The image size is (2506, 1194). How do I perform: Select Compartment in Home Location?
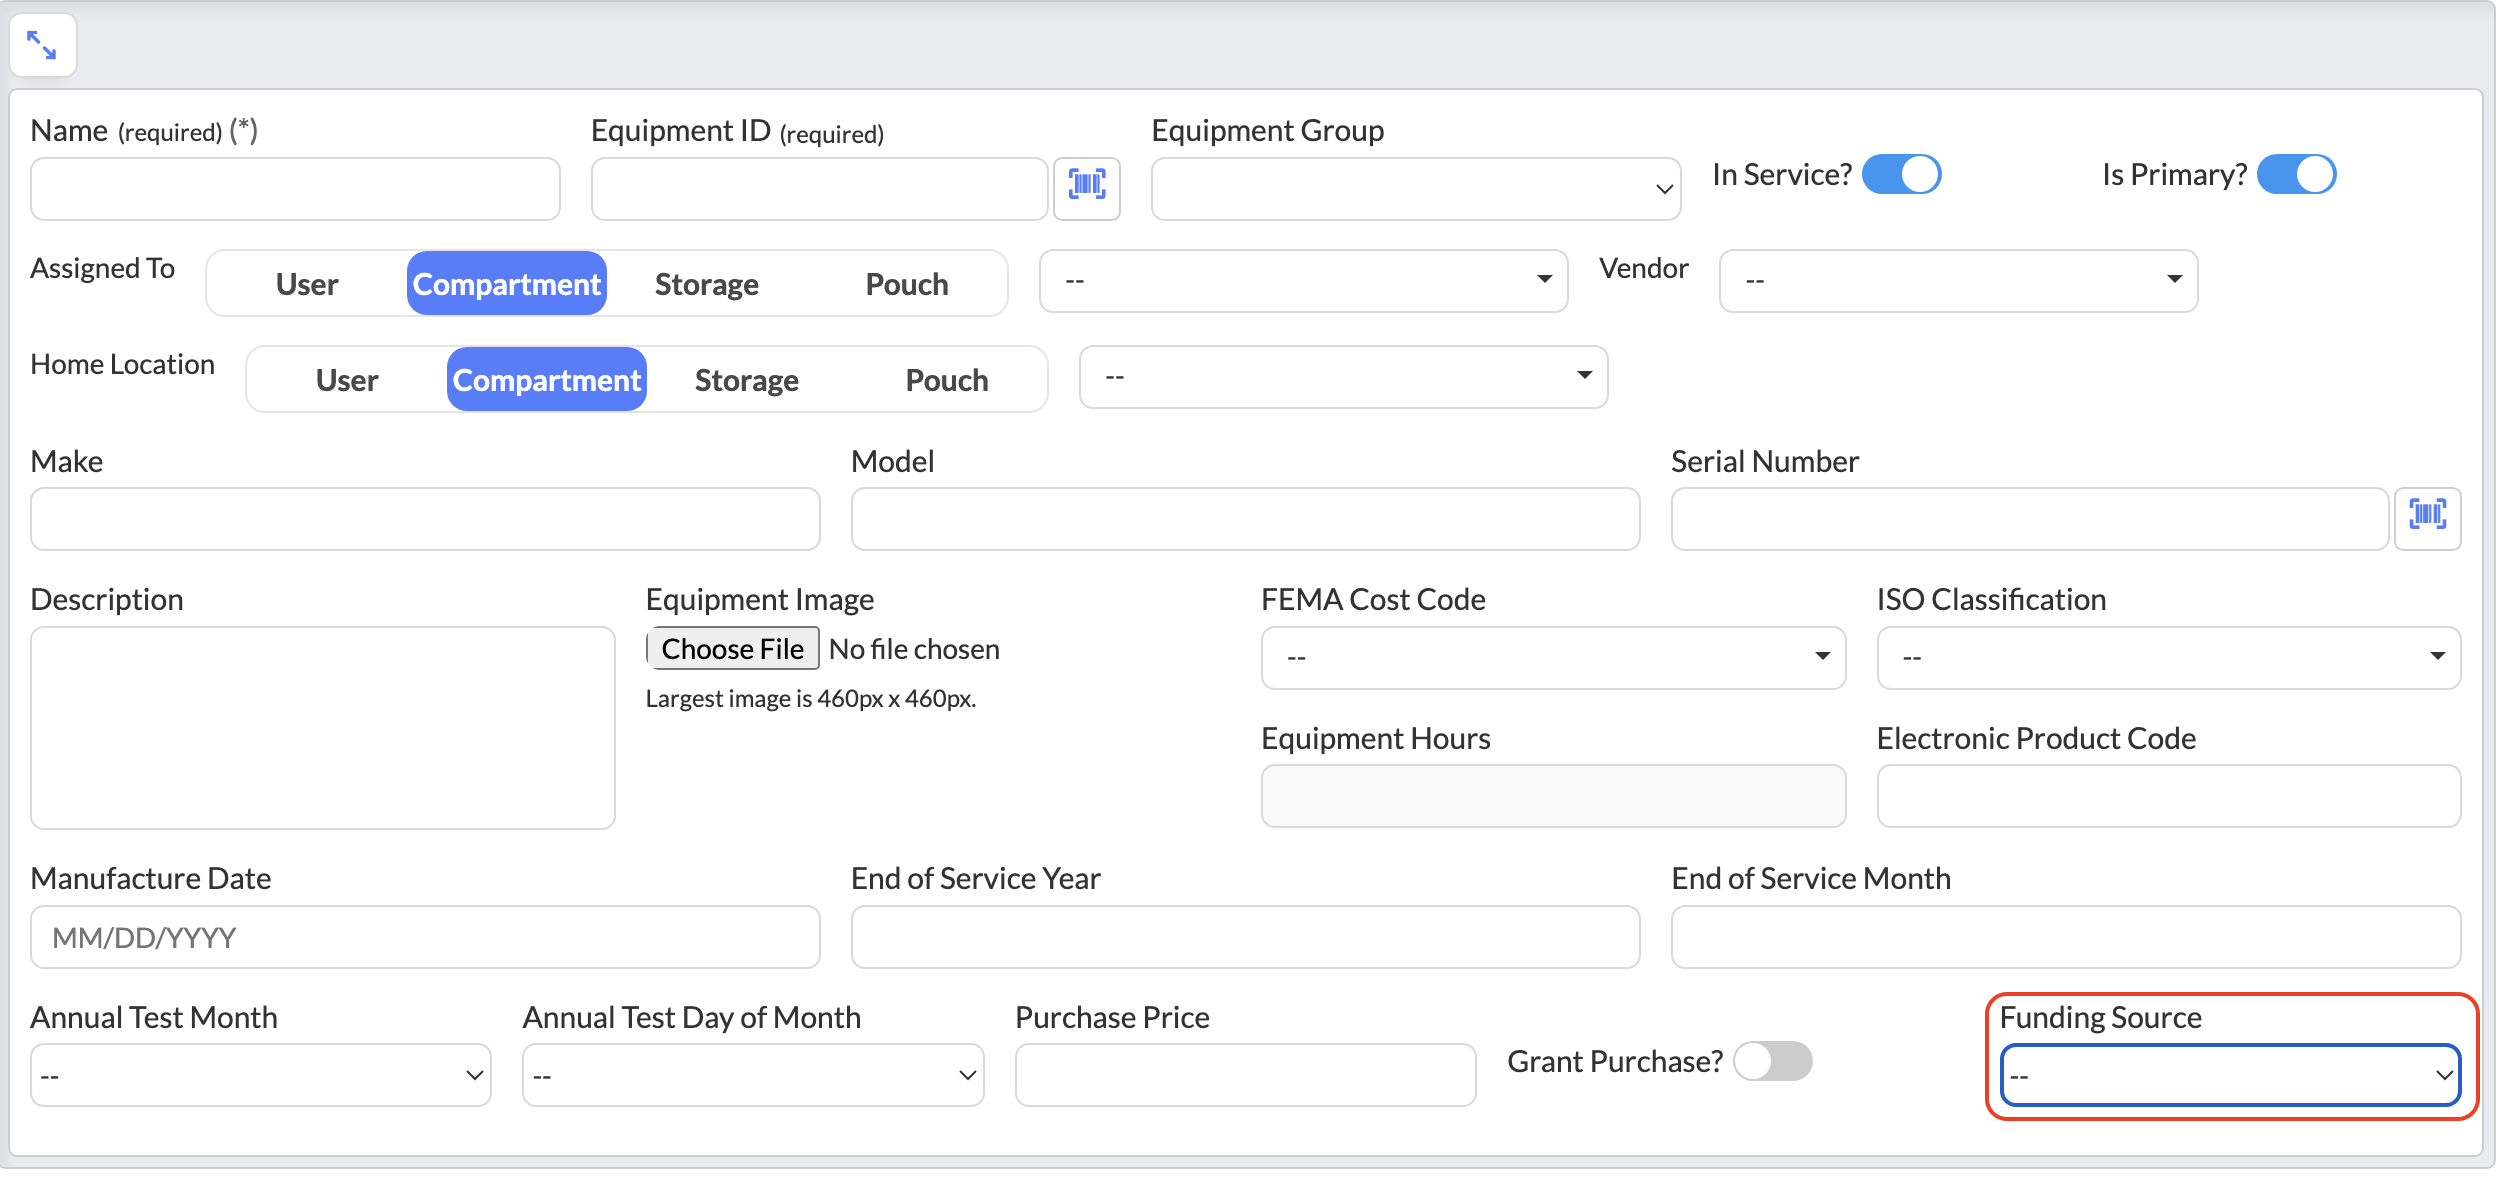[x=547, y=380]
